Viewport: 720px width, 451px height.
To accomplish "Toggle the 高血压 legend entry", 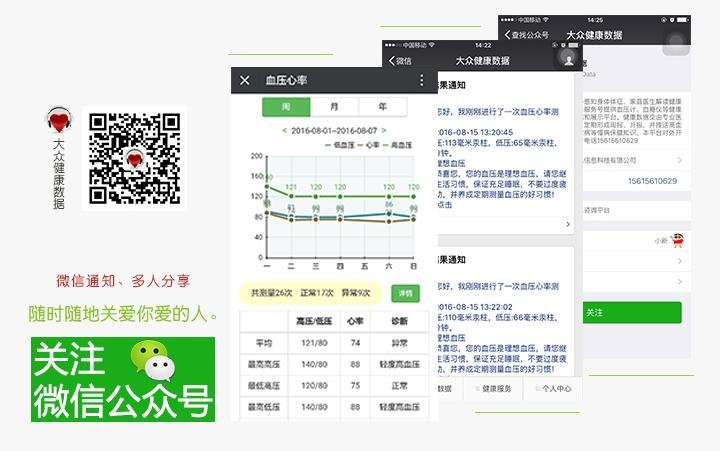I will point(397,145).
